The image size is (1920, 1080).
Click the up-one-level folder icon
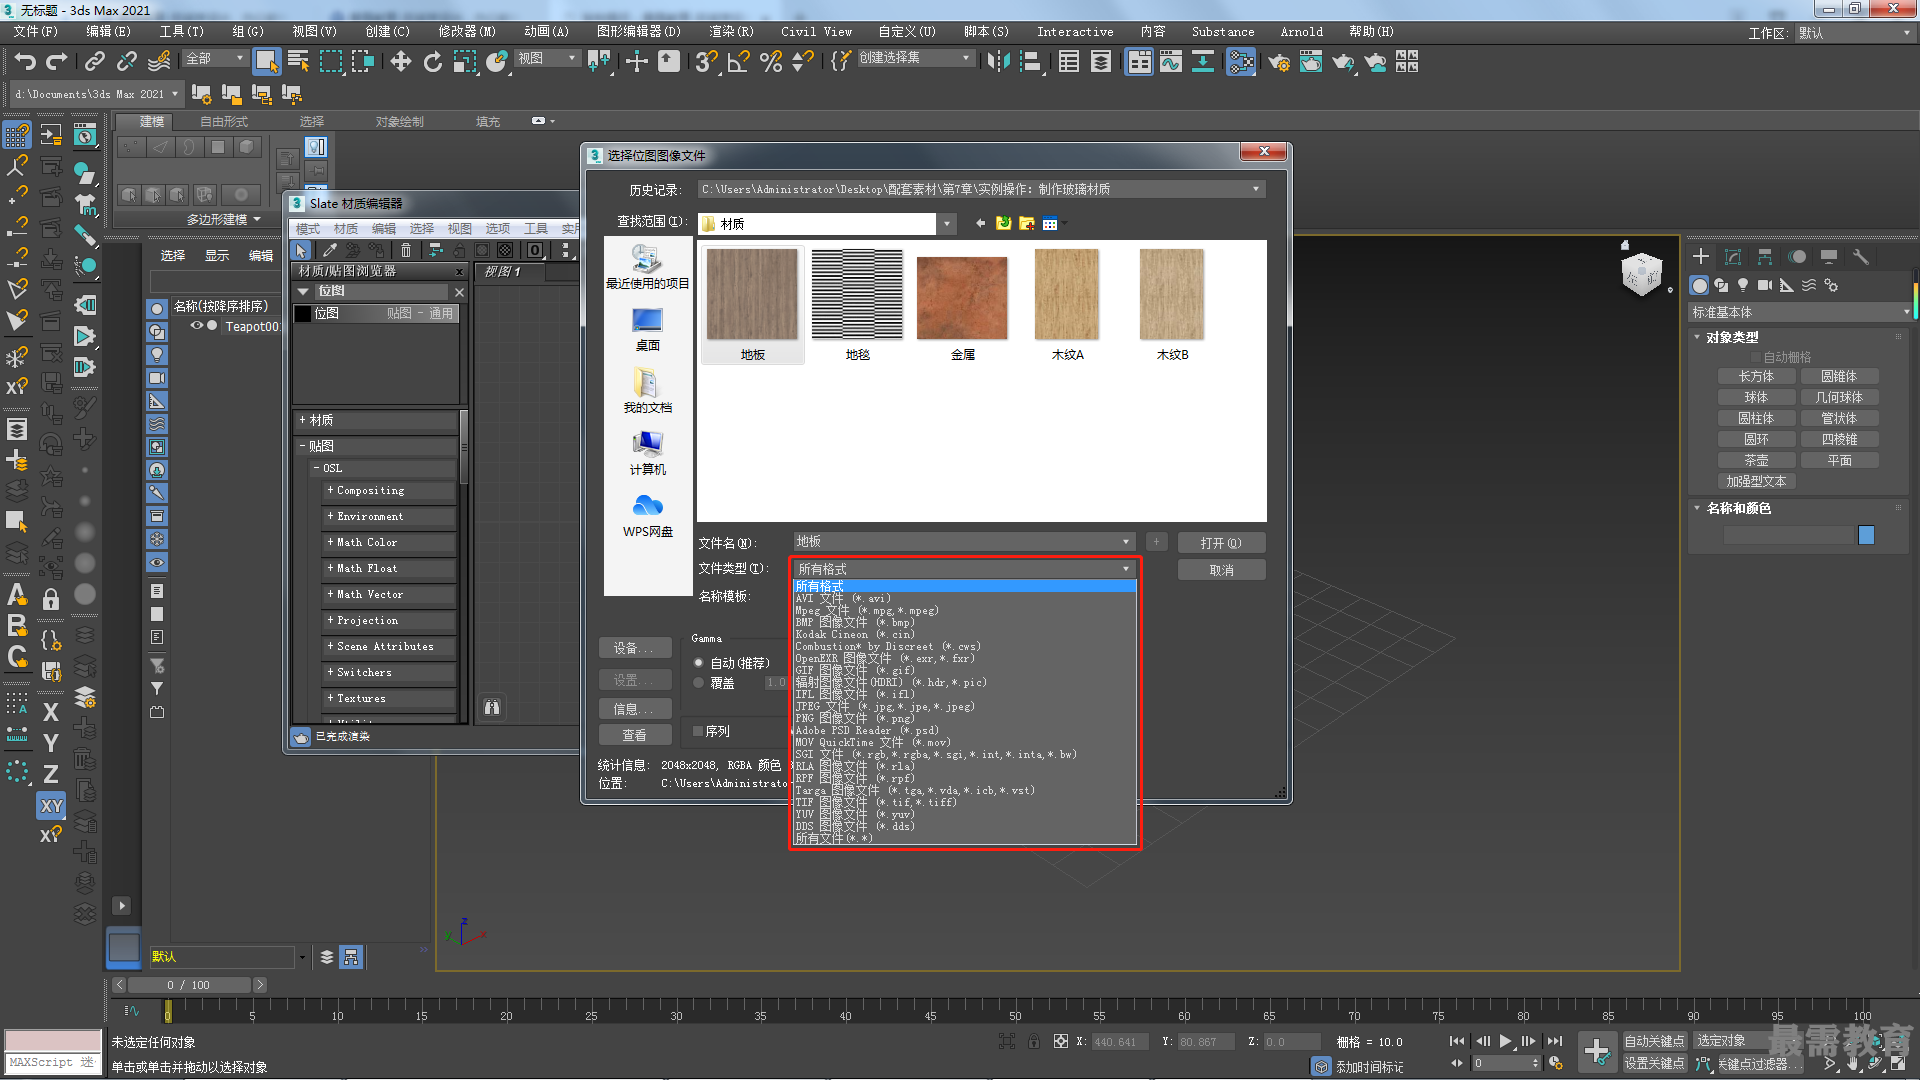click(x=1004, y=223)
